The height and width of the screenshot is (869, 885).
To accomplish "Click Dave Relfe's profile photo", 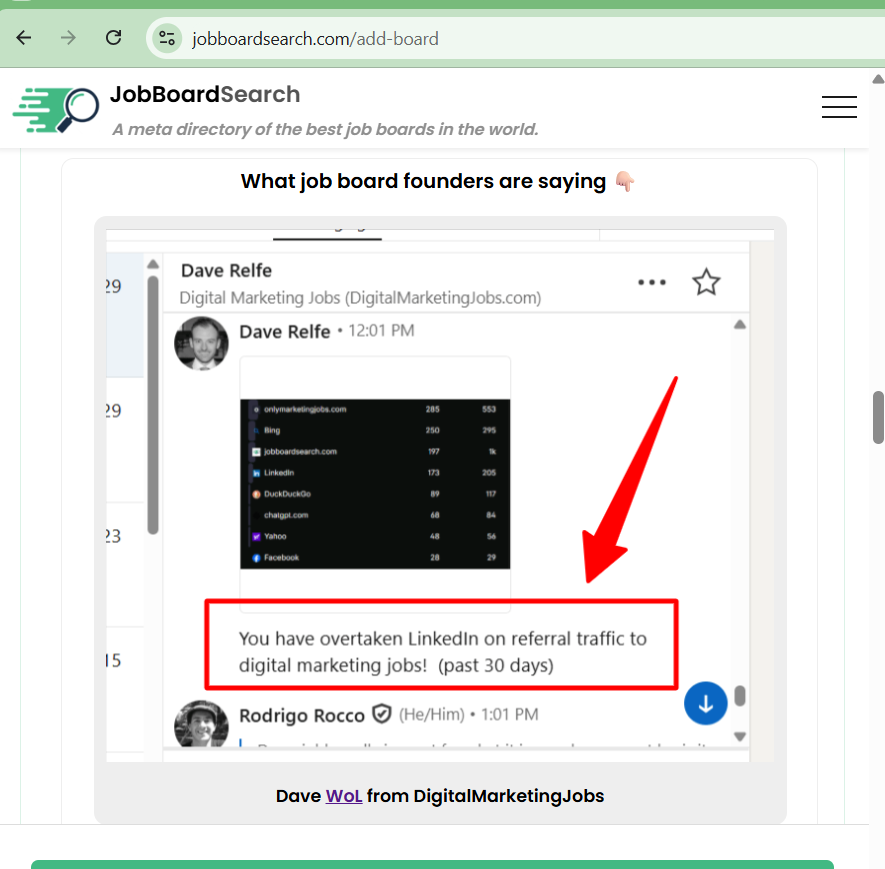I will click(201, 343).
